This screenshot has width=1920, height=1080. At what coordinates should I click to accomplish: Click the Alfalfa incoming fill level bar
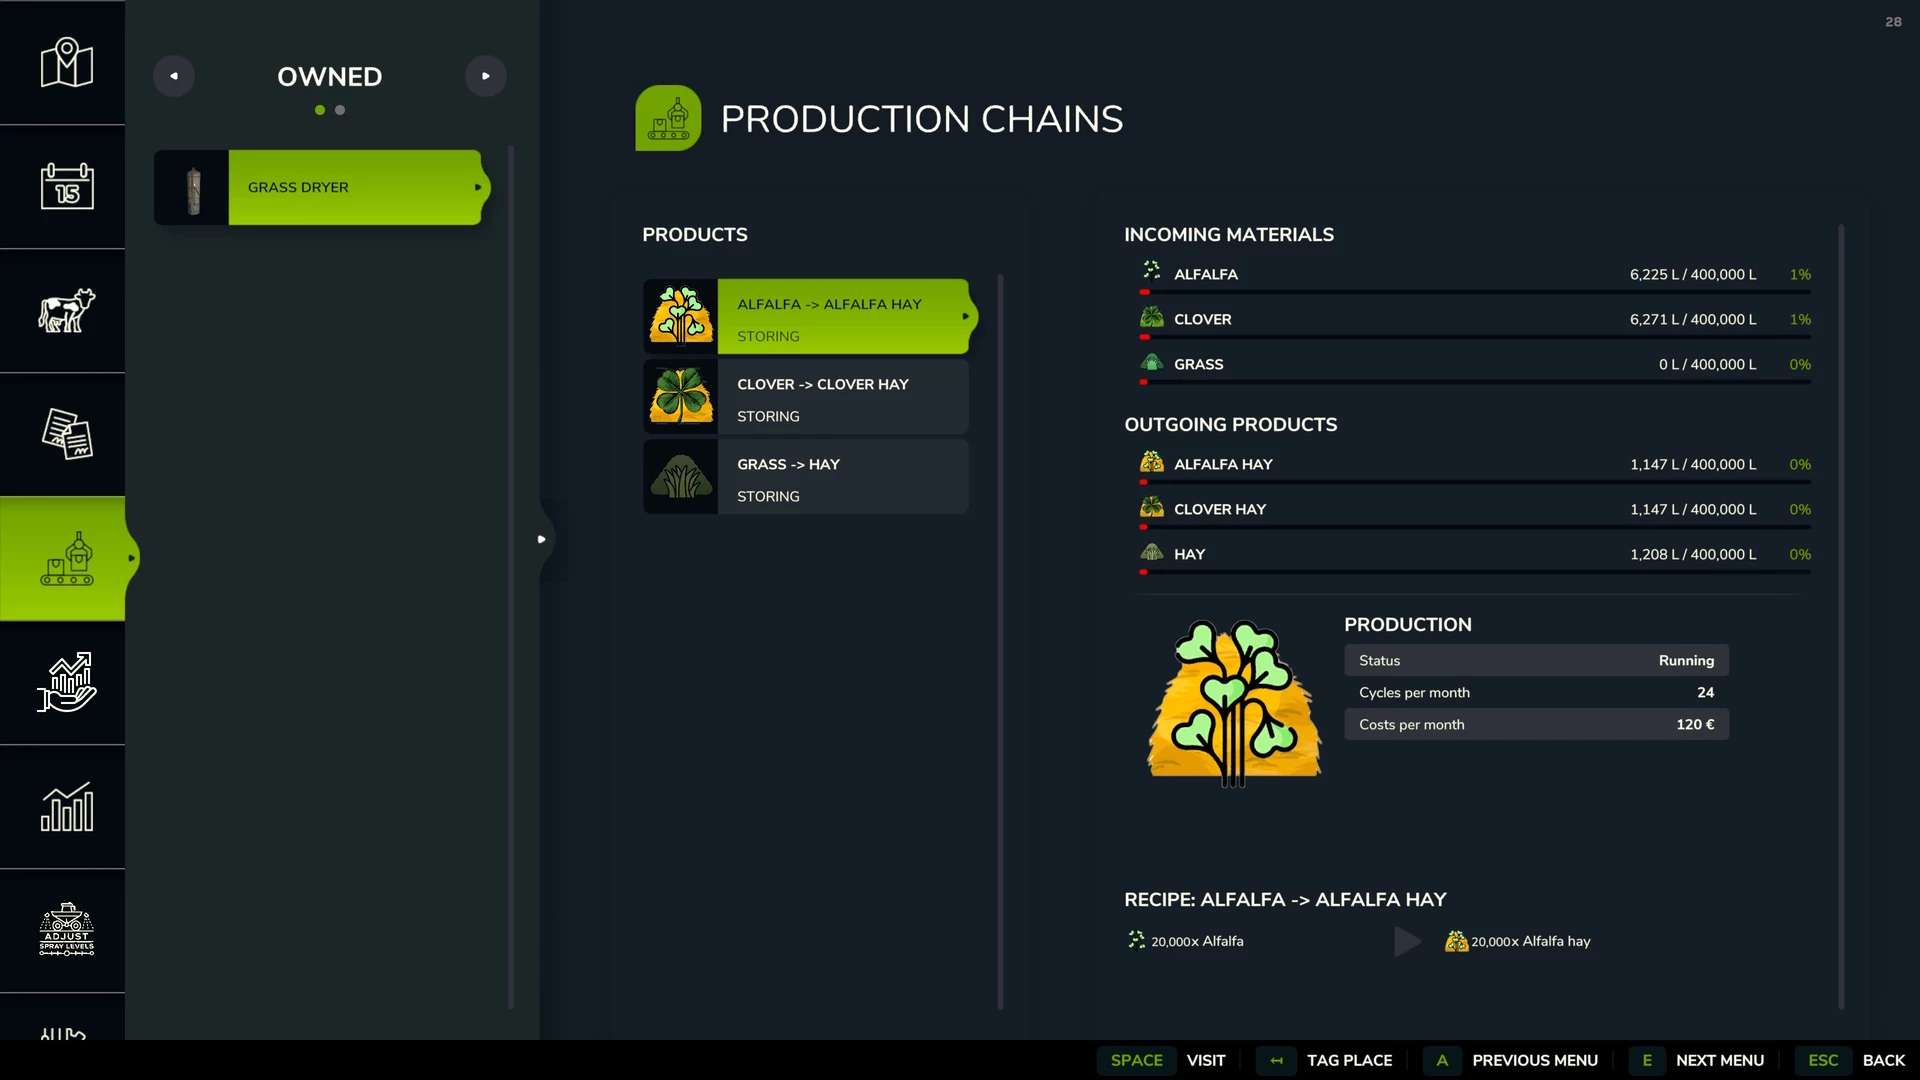[x=1475, y=292]
